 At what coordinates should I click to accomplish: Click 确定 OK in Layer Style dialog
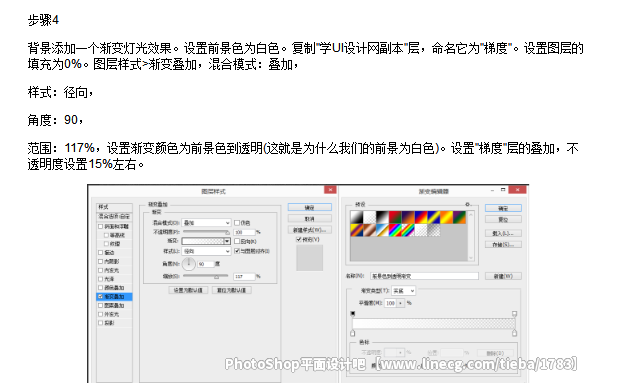(310, 207)
